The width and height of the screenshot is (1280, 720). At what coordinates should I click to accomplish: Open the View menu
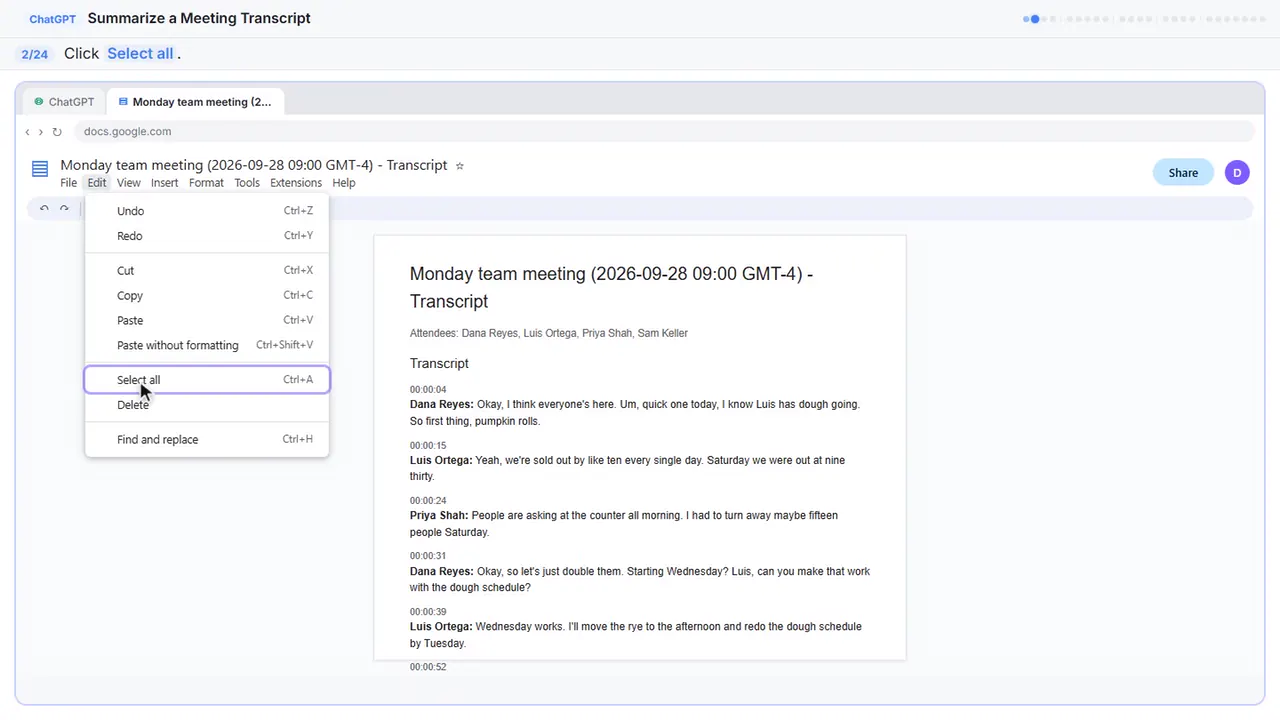(129, 183)
